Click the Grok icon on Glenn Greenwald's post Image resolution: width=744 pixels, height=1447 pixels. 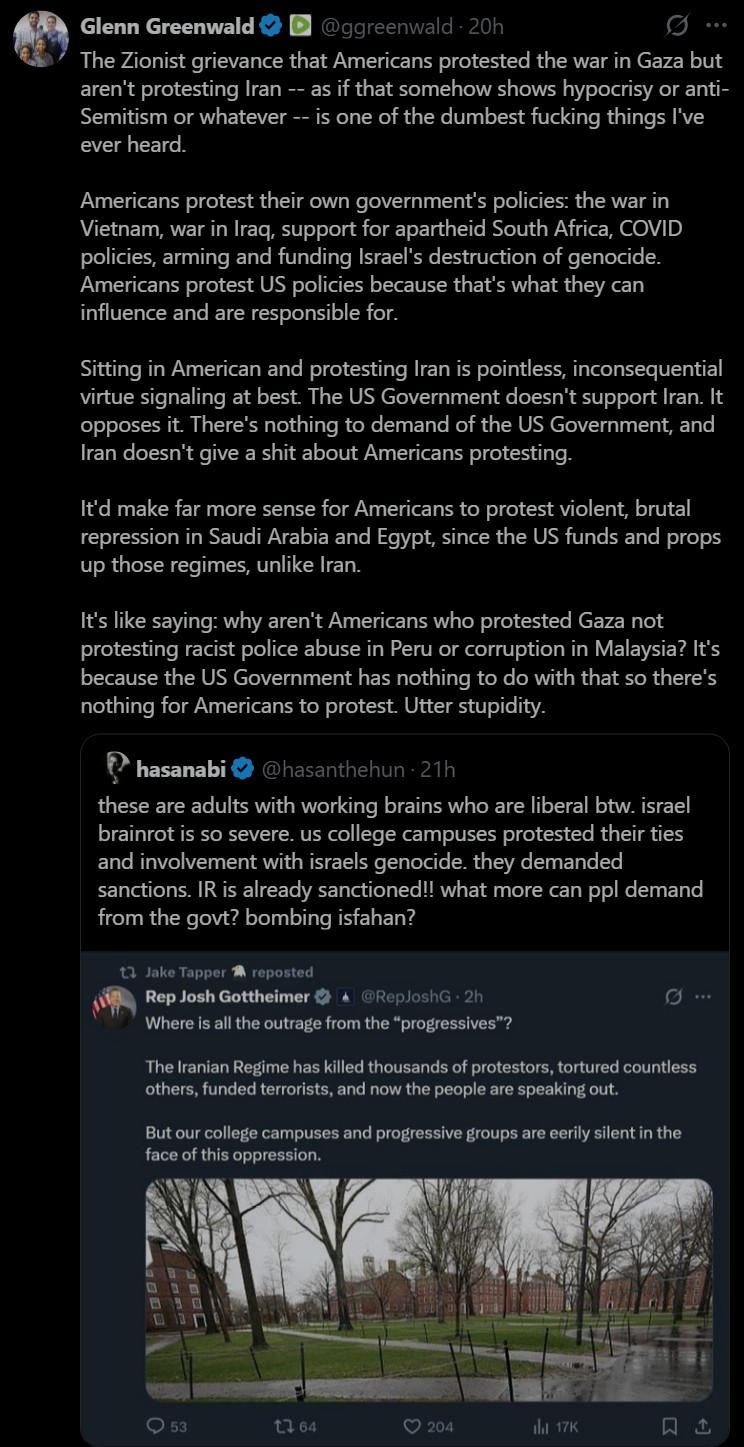675,27
